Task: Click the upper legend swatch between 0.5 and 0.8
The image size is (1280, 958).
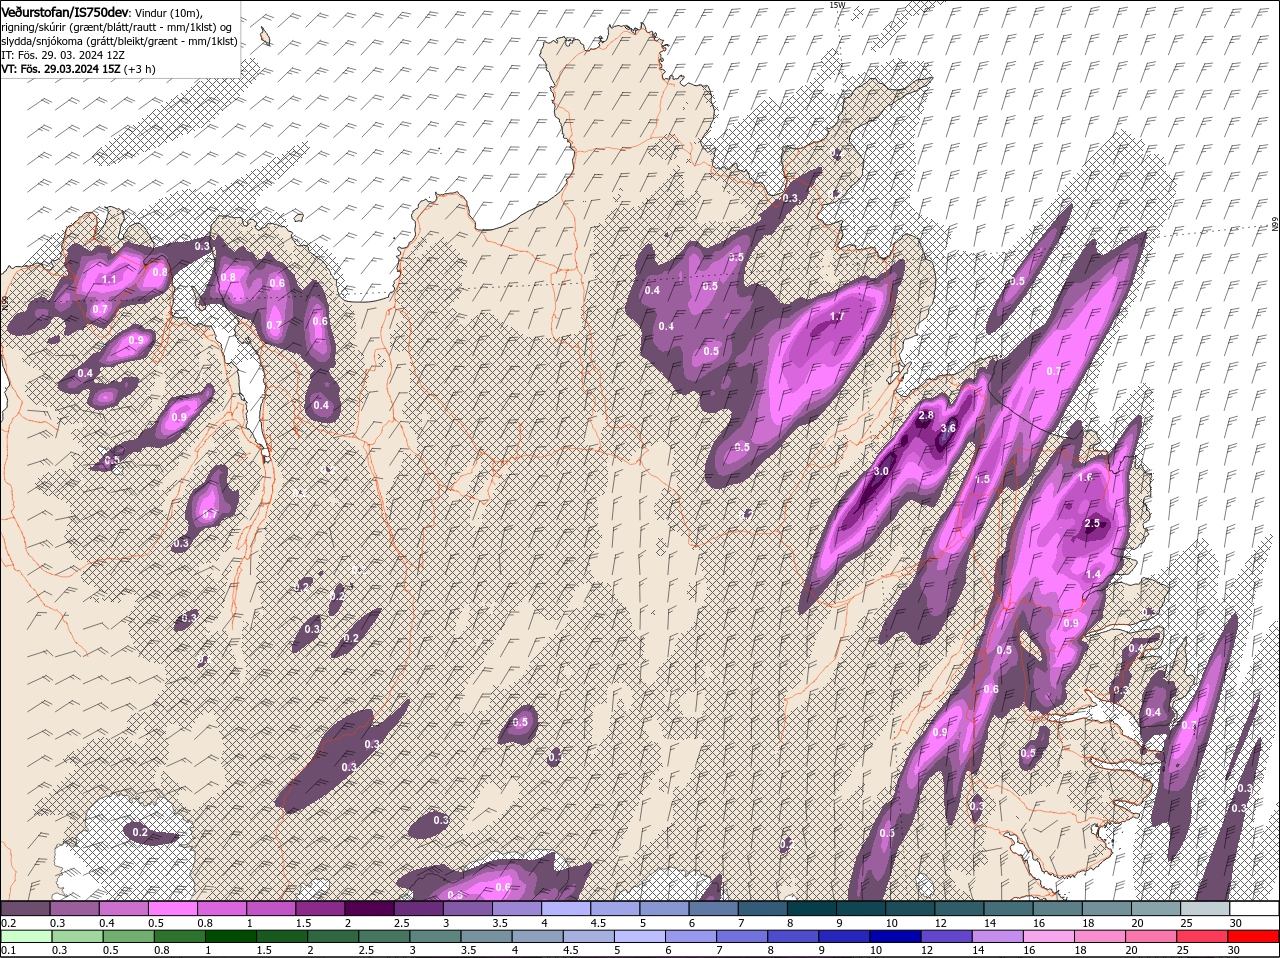Action: pyautogui.click(x=172, y=908)
